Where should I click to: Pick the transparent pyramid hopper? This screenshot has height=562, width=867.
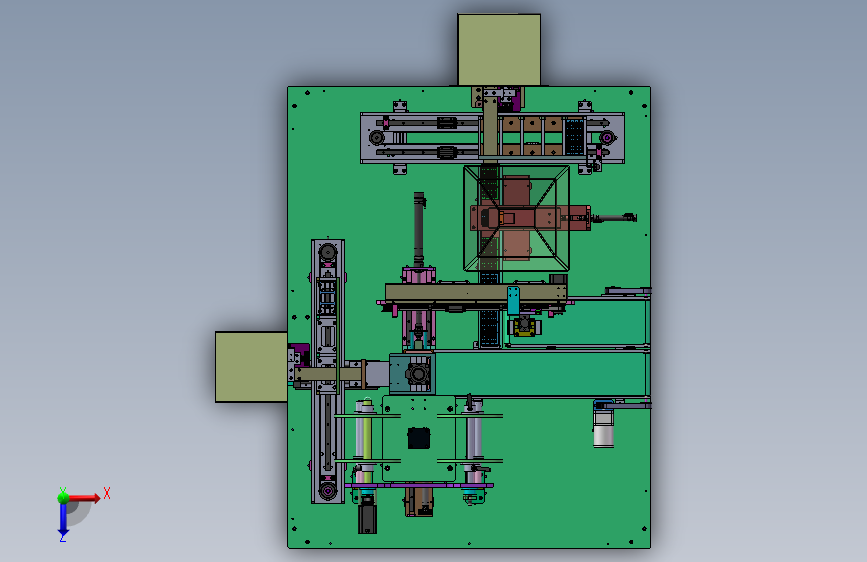(516, 218)
